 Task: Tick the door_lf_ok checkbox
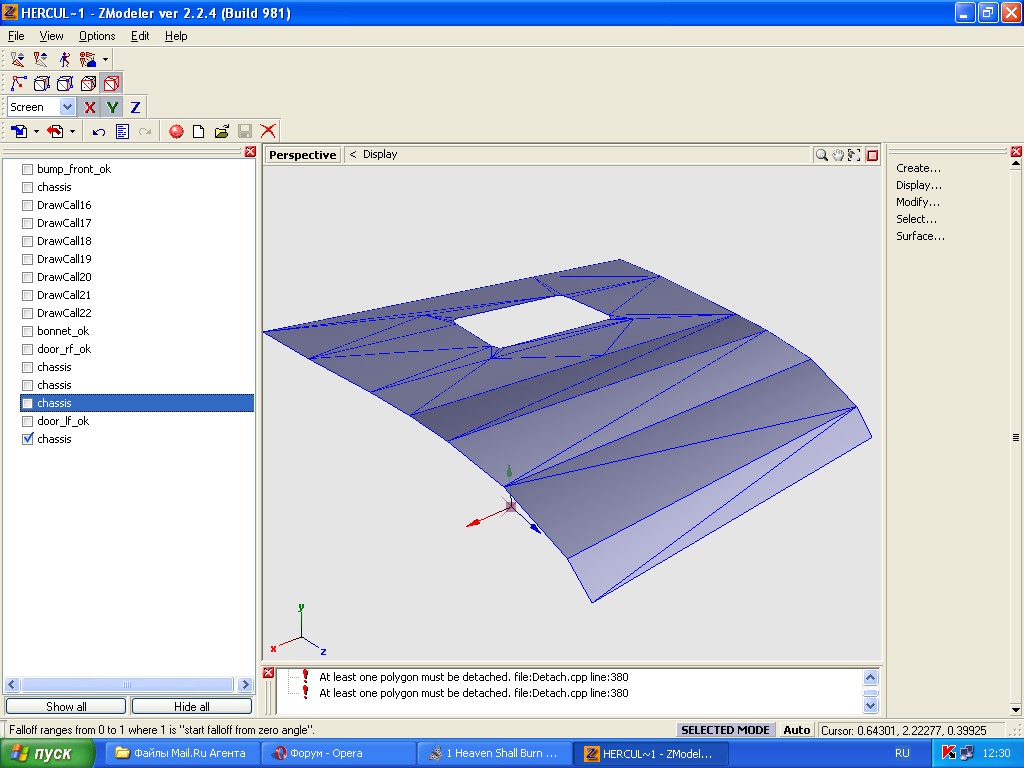(28, 421)
